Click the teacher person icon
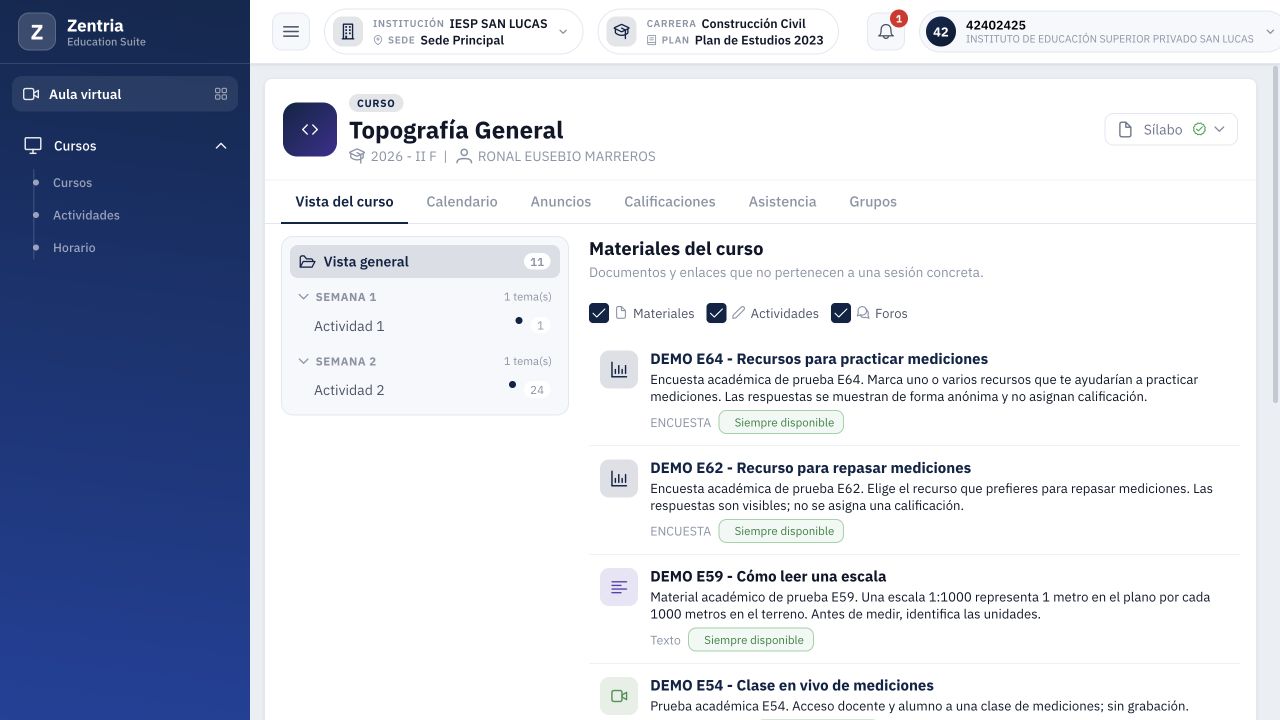Screen dimensions: 1280x720 coord(464,156)
